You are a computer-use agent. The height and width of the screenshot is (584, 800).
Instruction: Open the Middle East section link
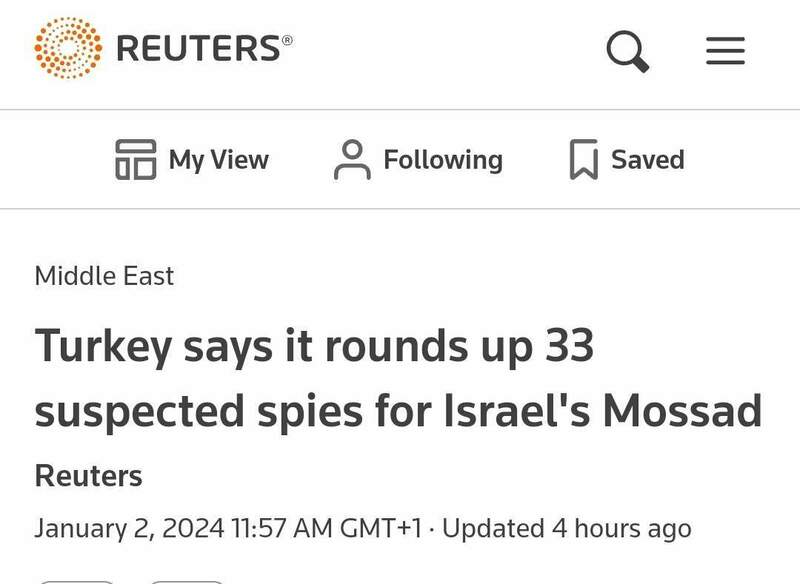coord(104,276)
